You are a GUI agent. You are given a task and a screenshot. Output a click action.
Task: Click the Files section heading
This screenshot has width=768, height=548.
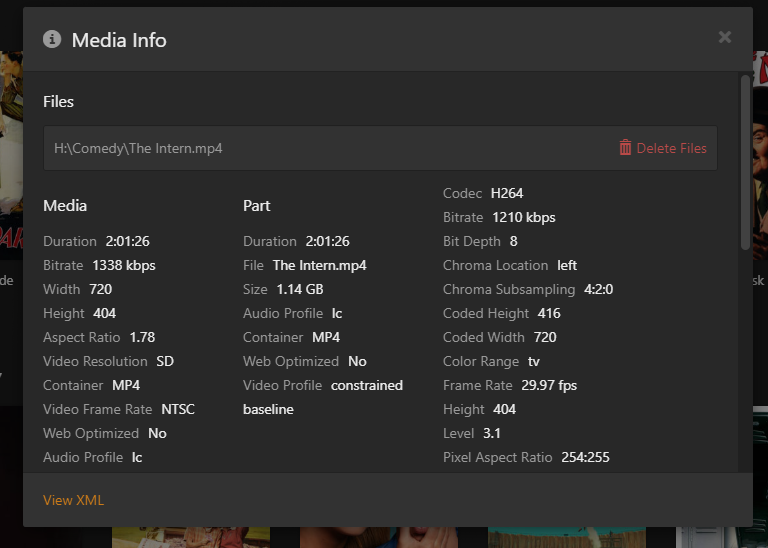pyautogui.click(x=58, y=101)
